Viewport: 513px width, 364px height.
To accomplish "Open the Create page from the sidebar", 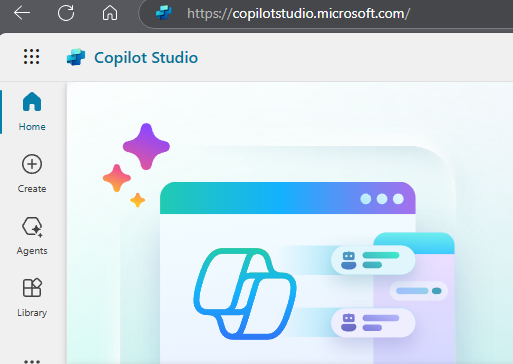I will coord(32,174).
